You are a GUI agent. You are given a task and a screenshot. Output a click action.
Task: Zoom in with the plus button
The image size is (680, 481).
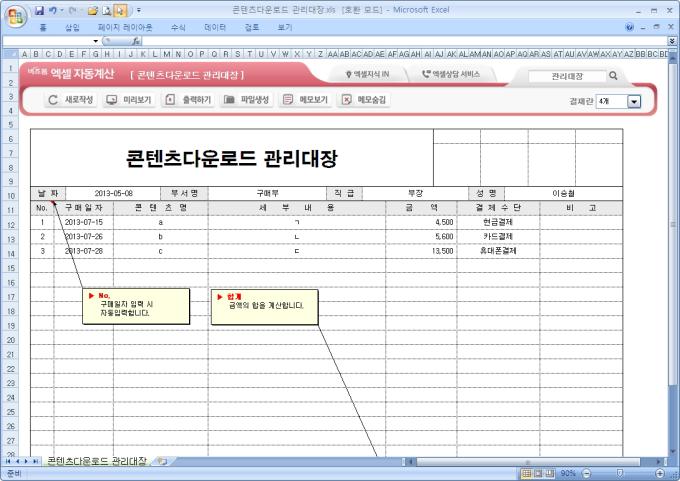coord(660,473)
